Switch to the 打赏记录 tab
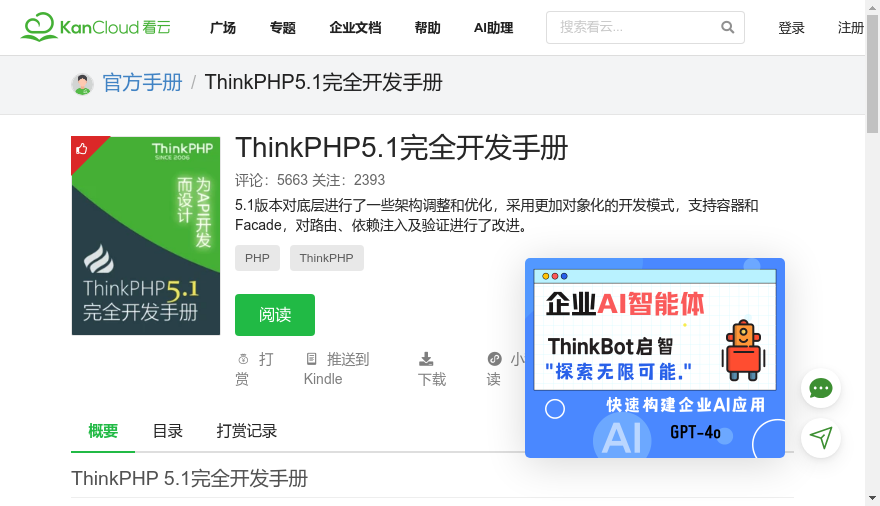The image size is (880, 506). 247,431
